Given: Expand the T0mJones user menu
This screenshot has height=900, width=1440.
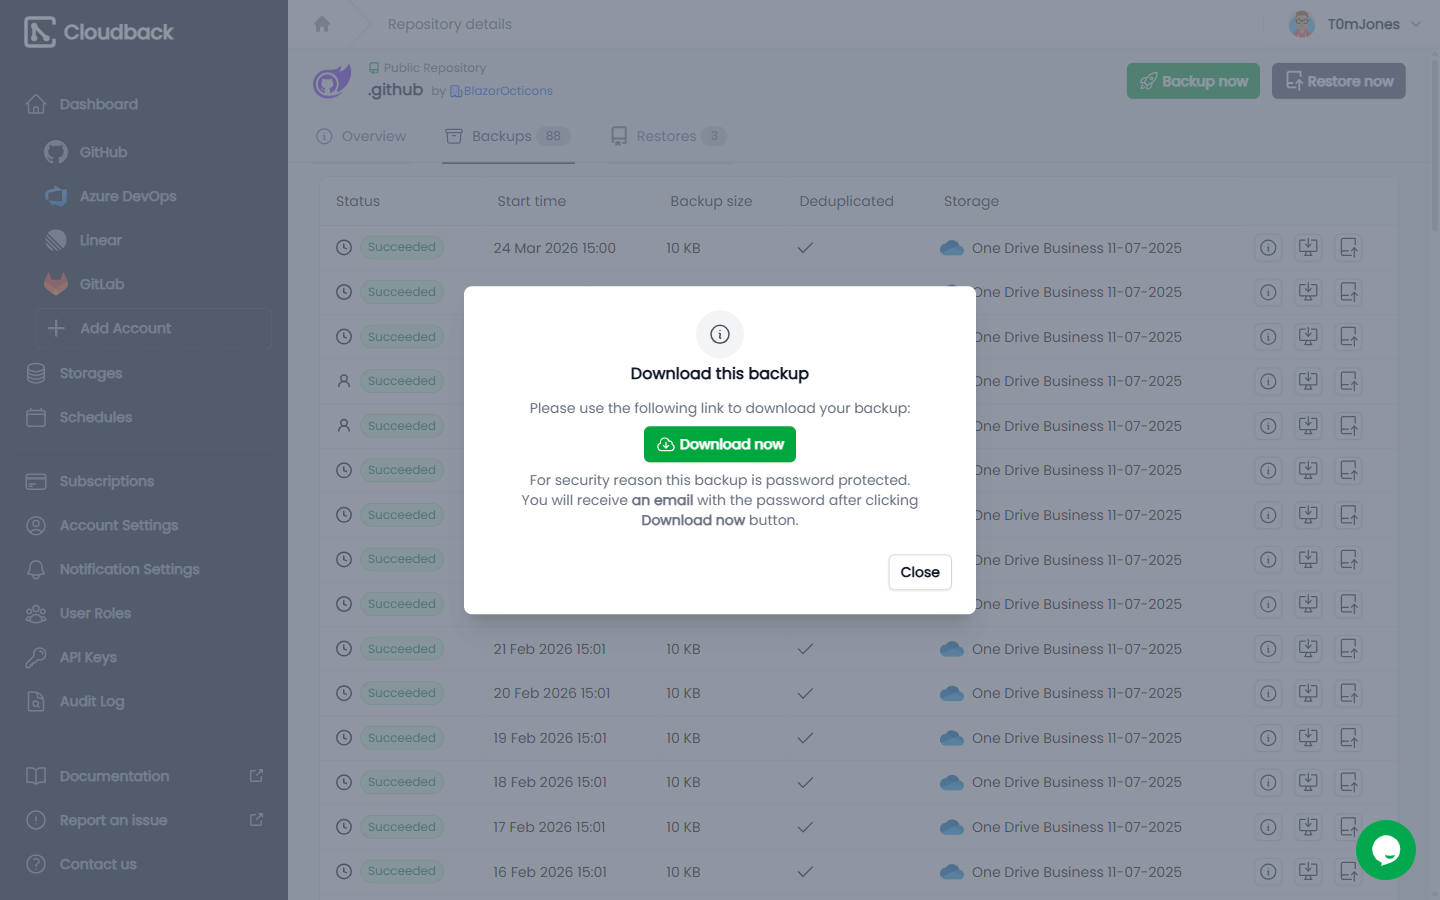Looking at the screenshot, I should coord(1355,24).
